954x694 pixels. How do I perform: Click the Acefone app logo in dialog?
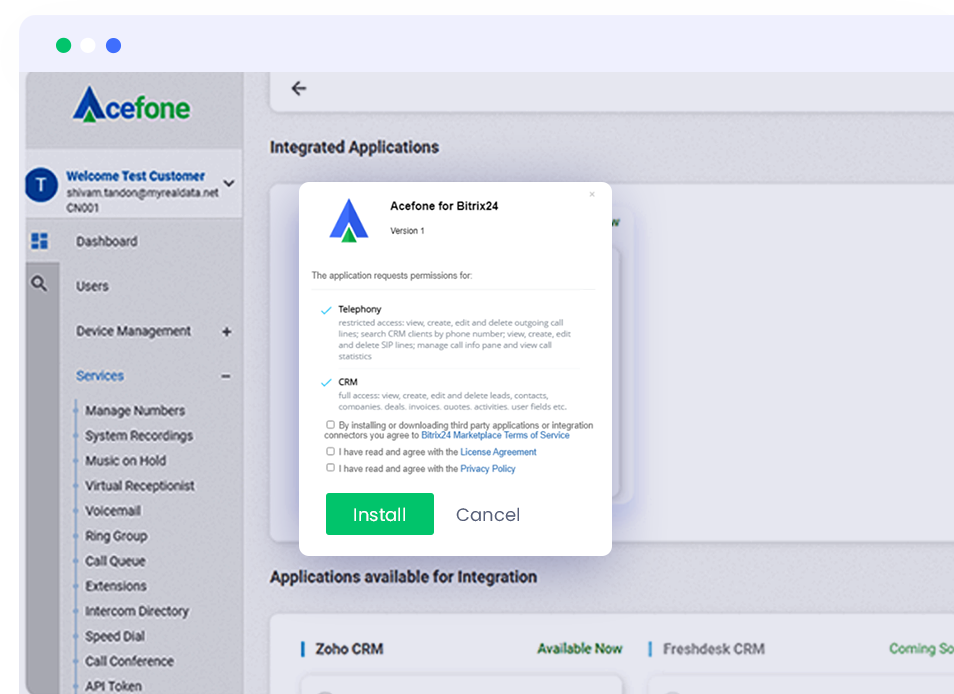click(x=349, y=220)
